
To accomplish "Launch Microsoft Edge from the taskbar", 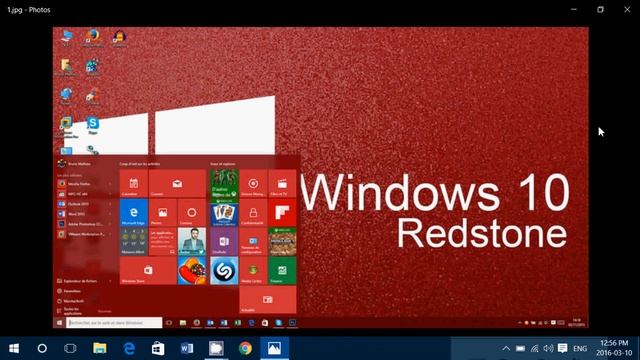I will (129, 348).
